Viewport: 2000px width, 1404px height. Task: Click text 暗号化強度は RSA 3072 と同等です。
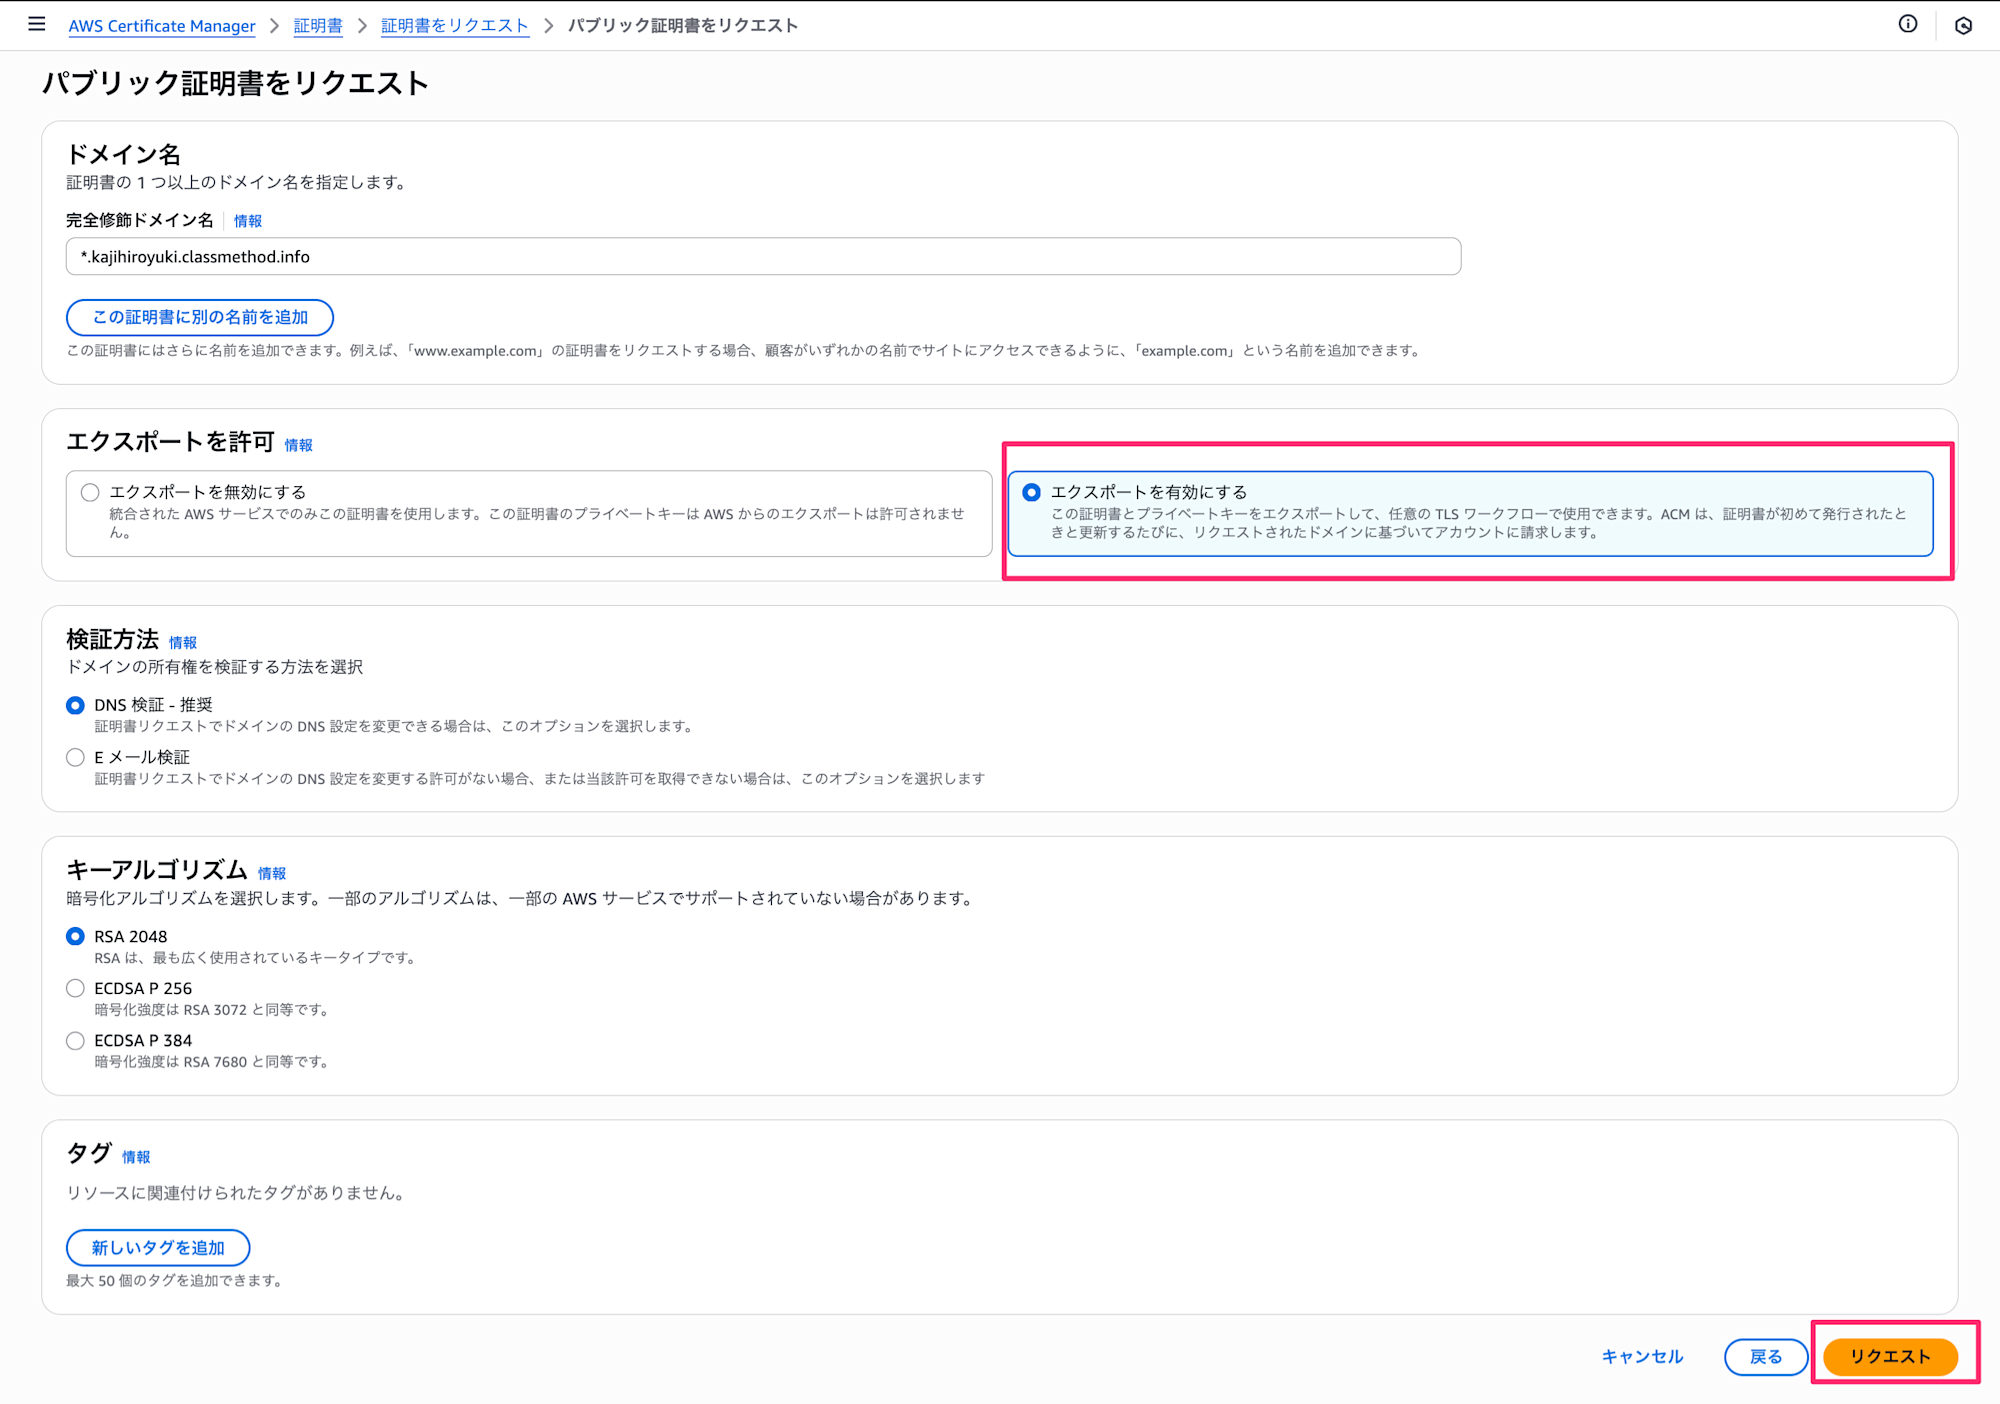(x=213, y=1010)
